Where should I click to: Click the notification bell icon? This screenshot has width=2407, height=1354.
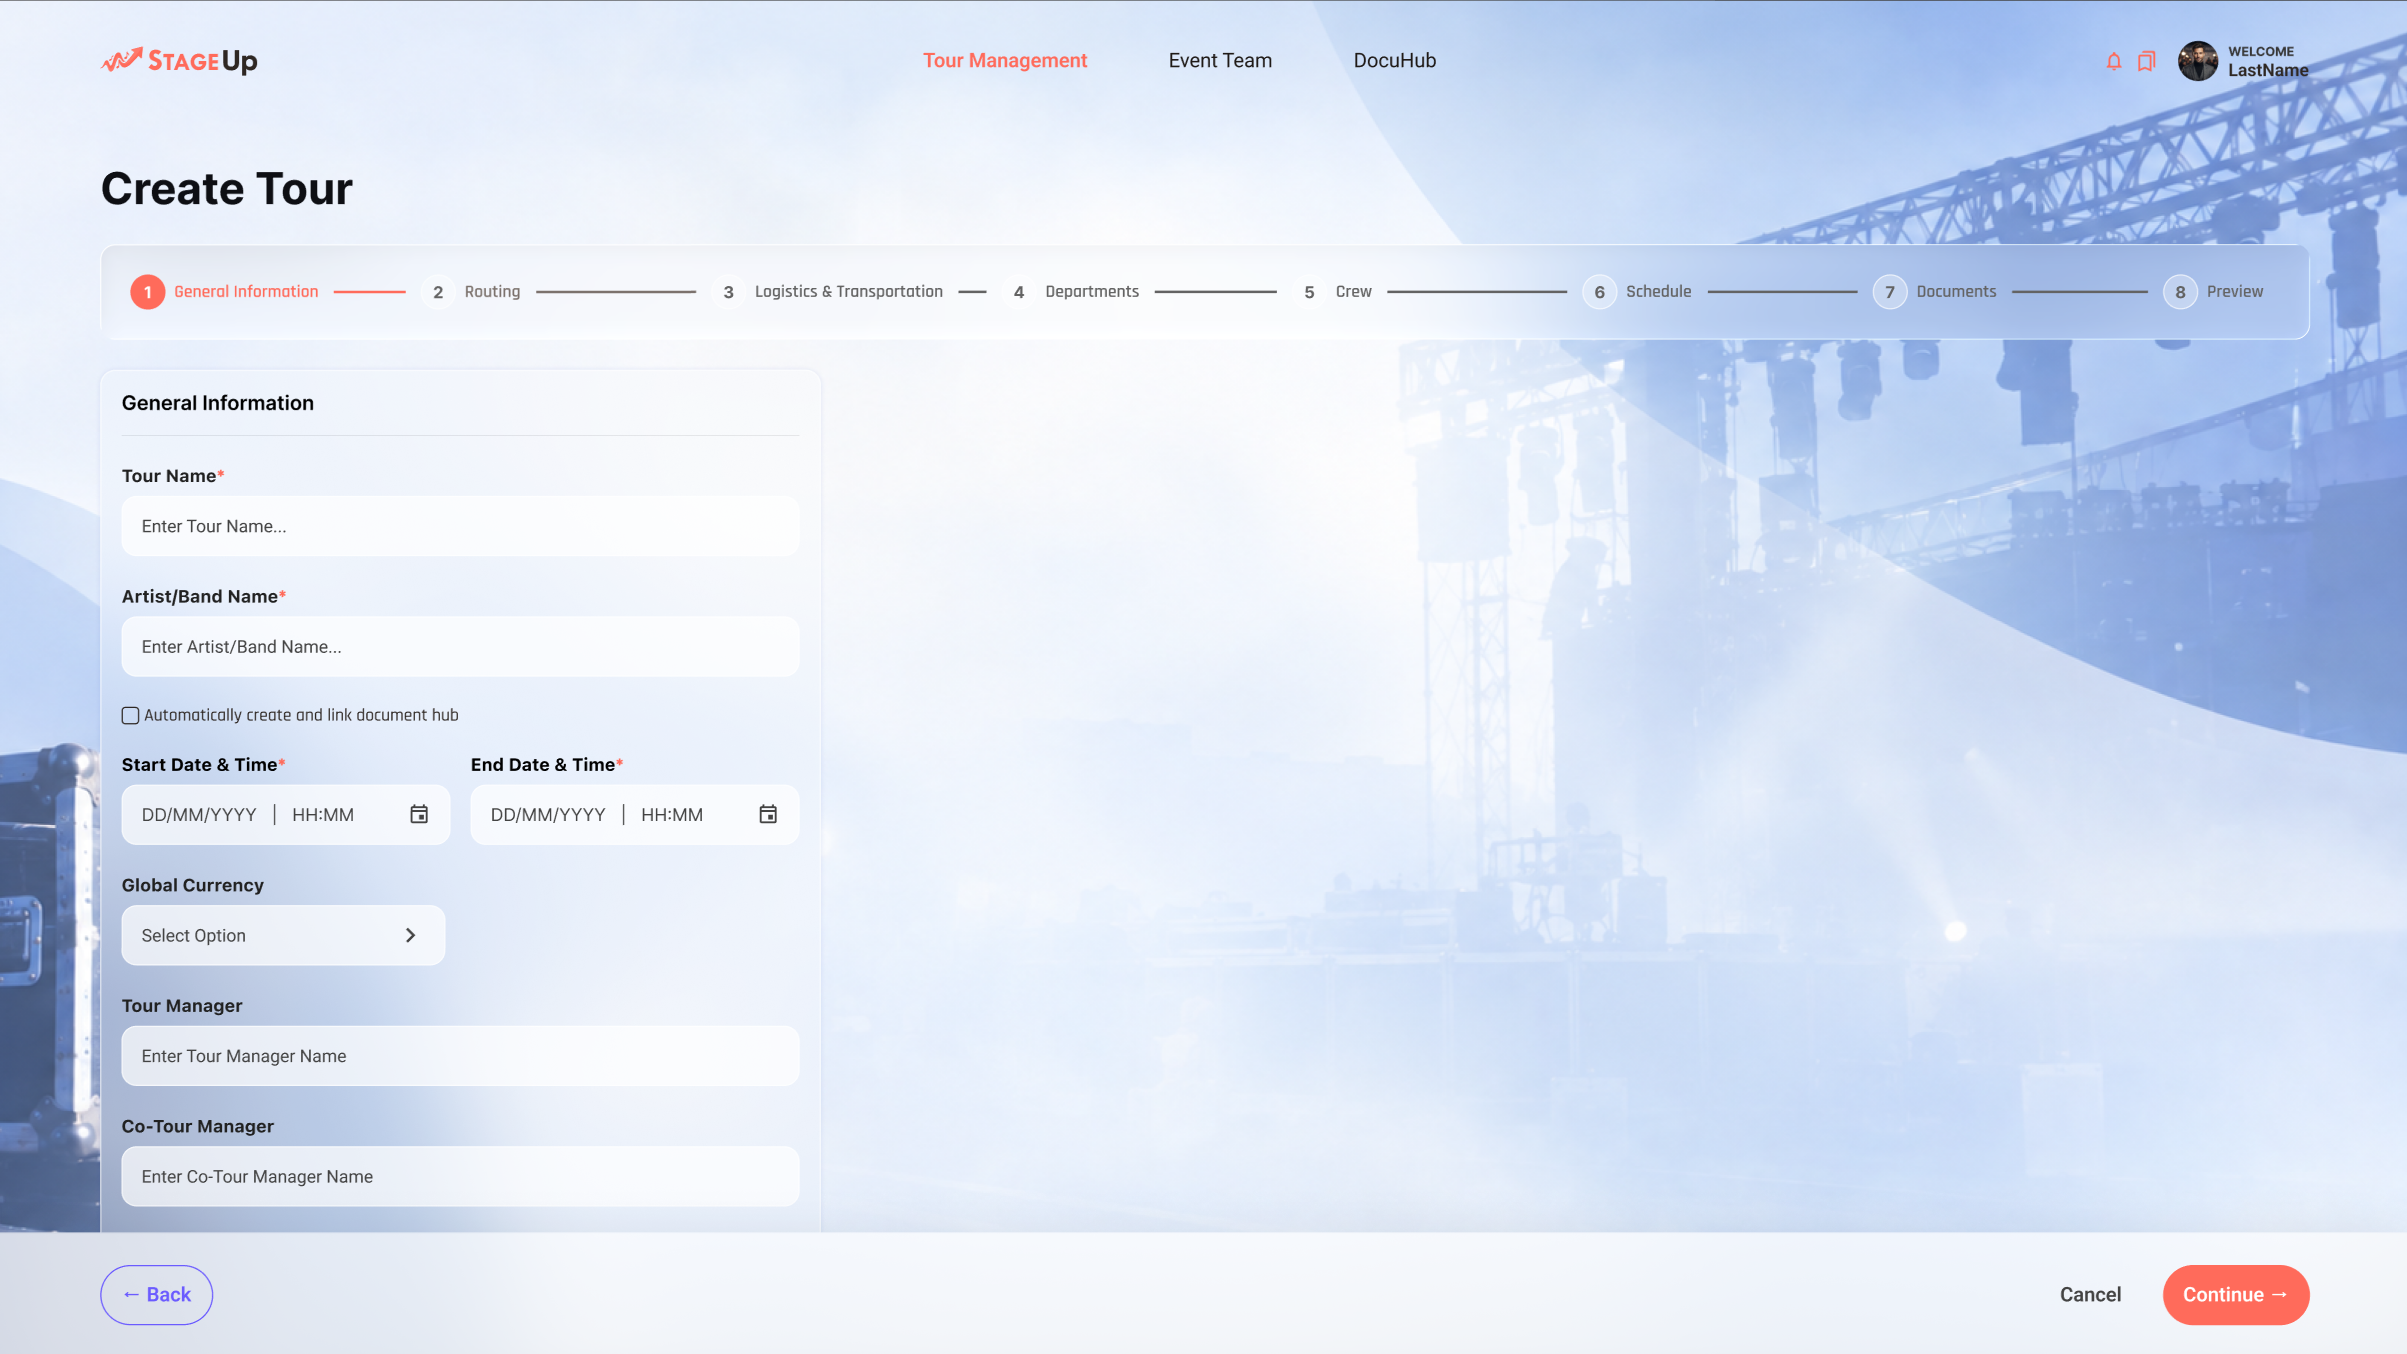2113,61
